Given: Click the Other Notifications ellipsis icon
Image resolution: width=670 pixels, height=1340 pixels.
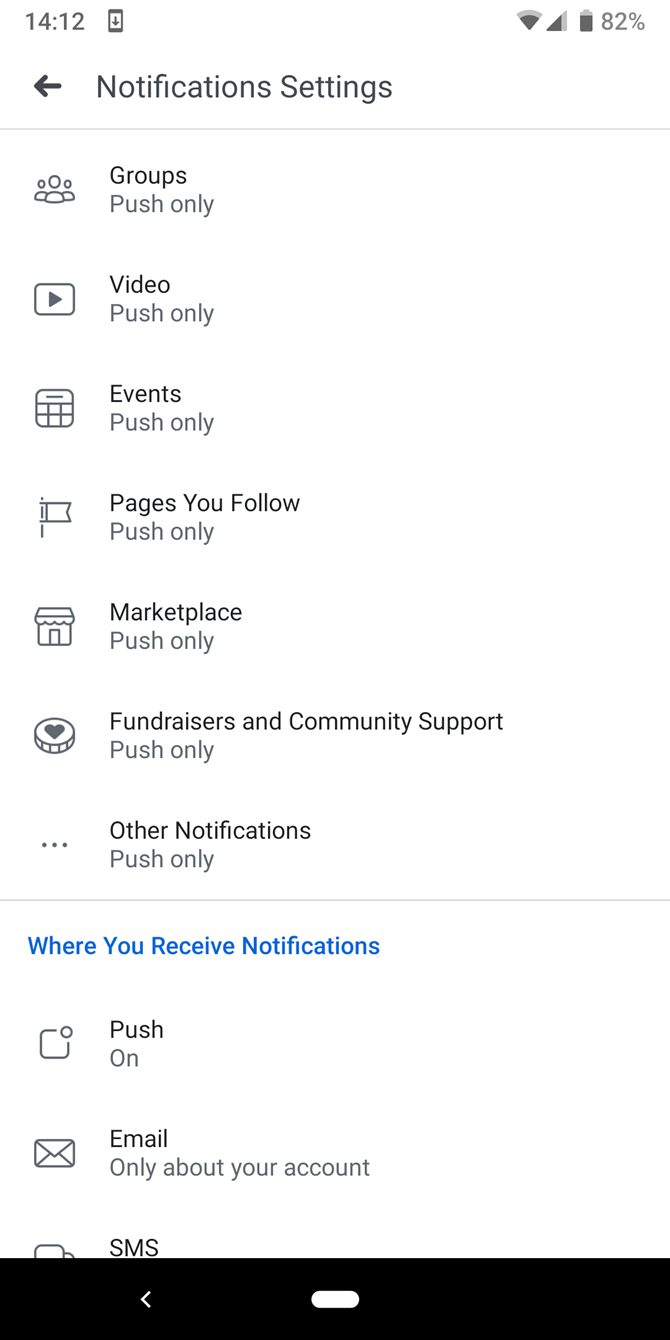Looking at the screenshot, I should 54,844.
